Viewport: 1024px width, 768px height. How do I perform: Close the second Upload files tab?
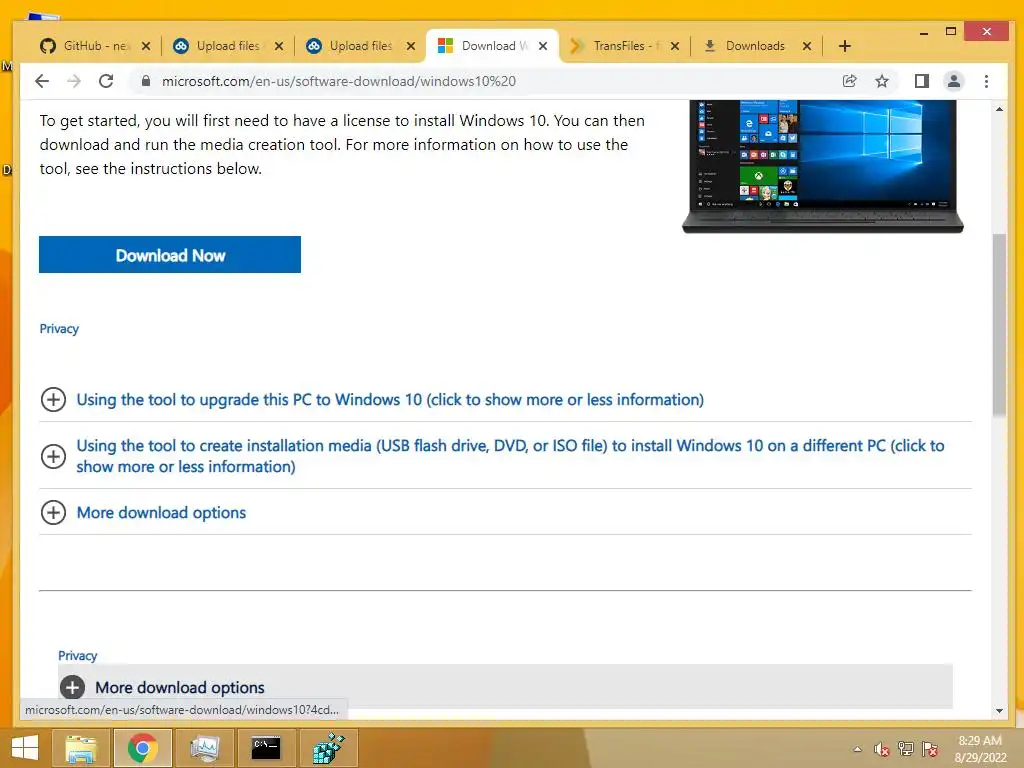[x=411, y=46]
